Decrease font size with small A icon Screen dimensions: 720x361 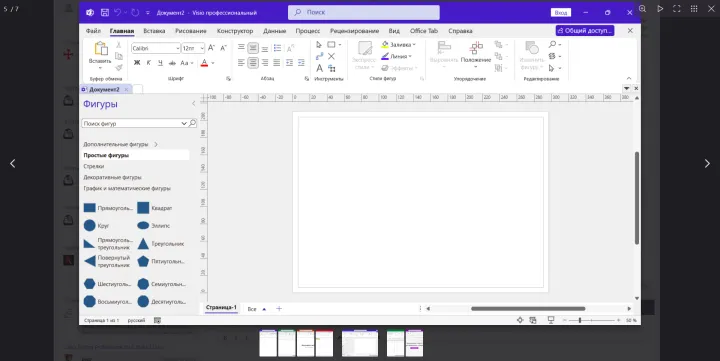click(x=223, y=48)
